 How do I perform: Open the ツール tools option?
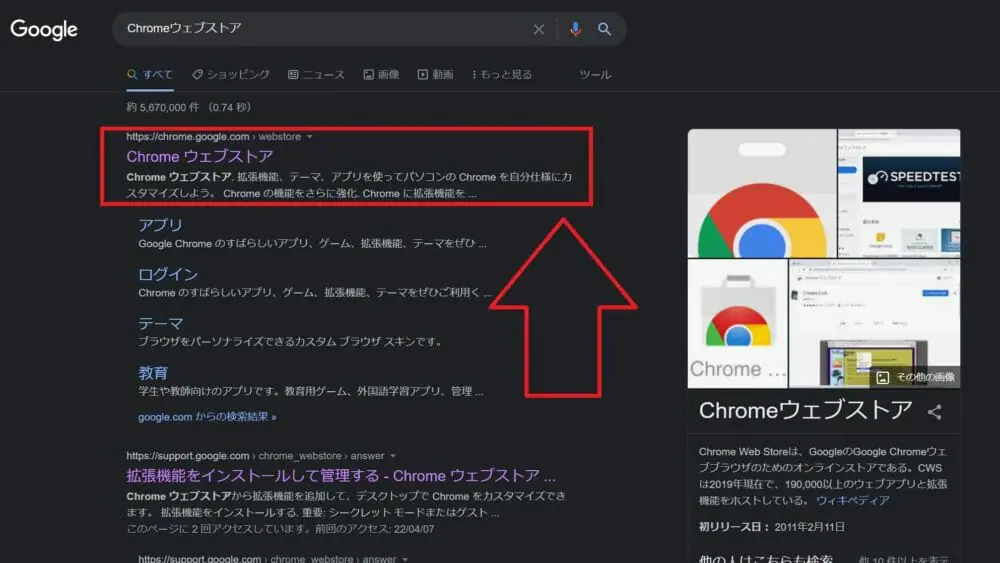(595, 75)
